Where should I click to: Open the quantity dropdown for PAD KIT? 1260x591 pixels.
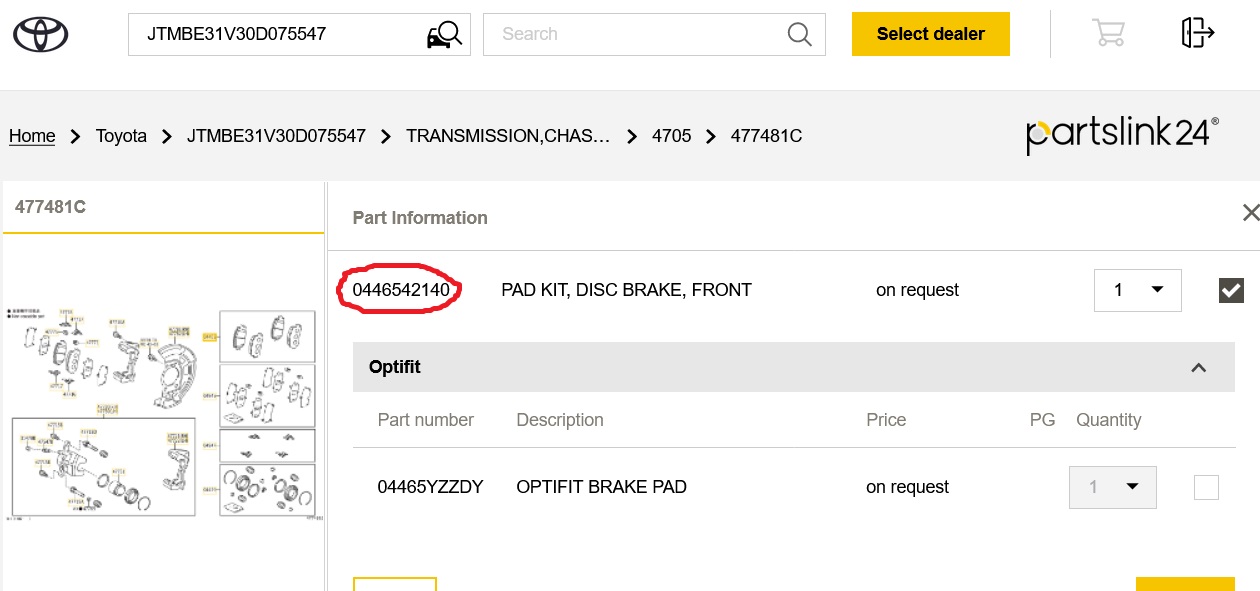click(1137, 290)
